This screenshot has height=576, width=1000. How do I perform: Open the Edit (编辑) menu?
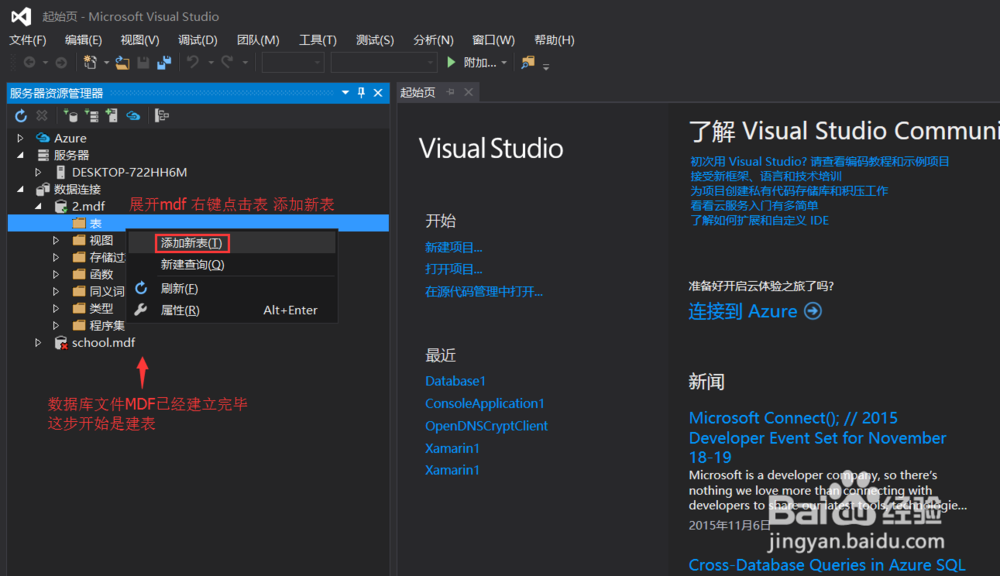pos(84,40)
